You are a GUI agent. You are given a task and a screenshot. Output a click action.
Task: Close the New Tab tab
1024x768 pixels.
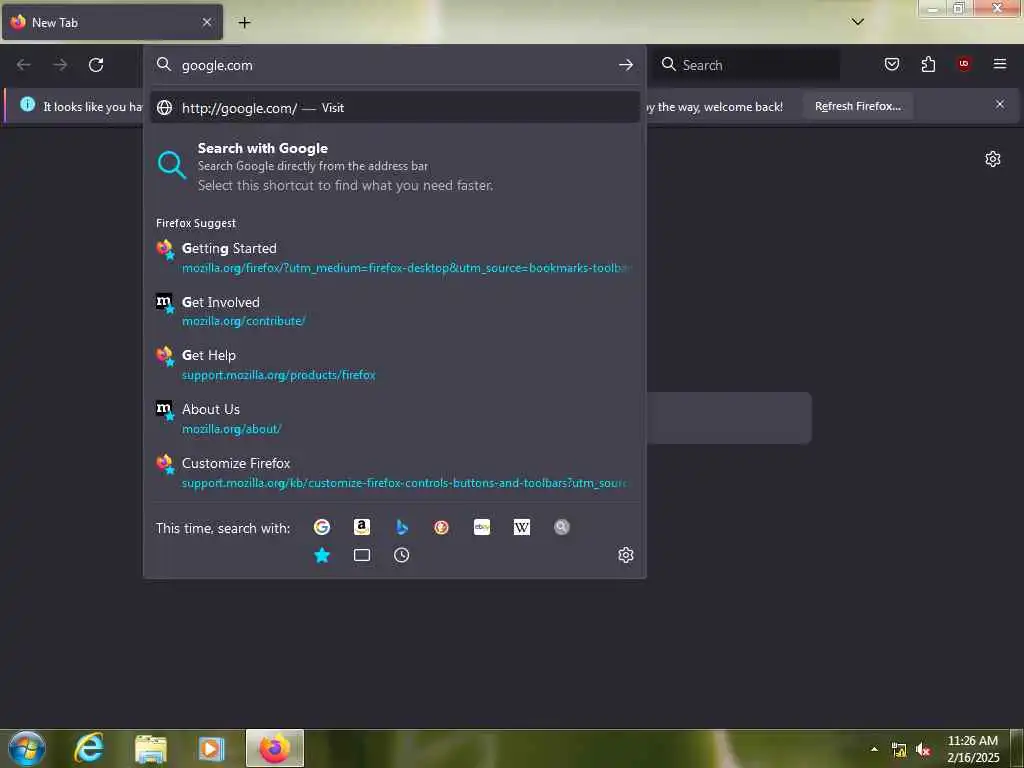pyautogui.click(x=206, y=22)
